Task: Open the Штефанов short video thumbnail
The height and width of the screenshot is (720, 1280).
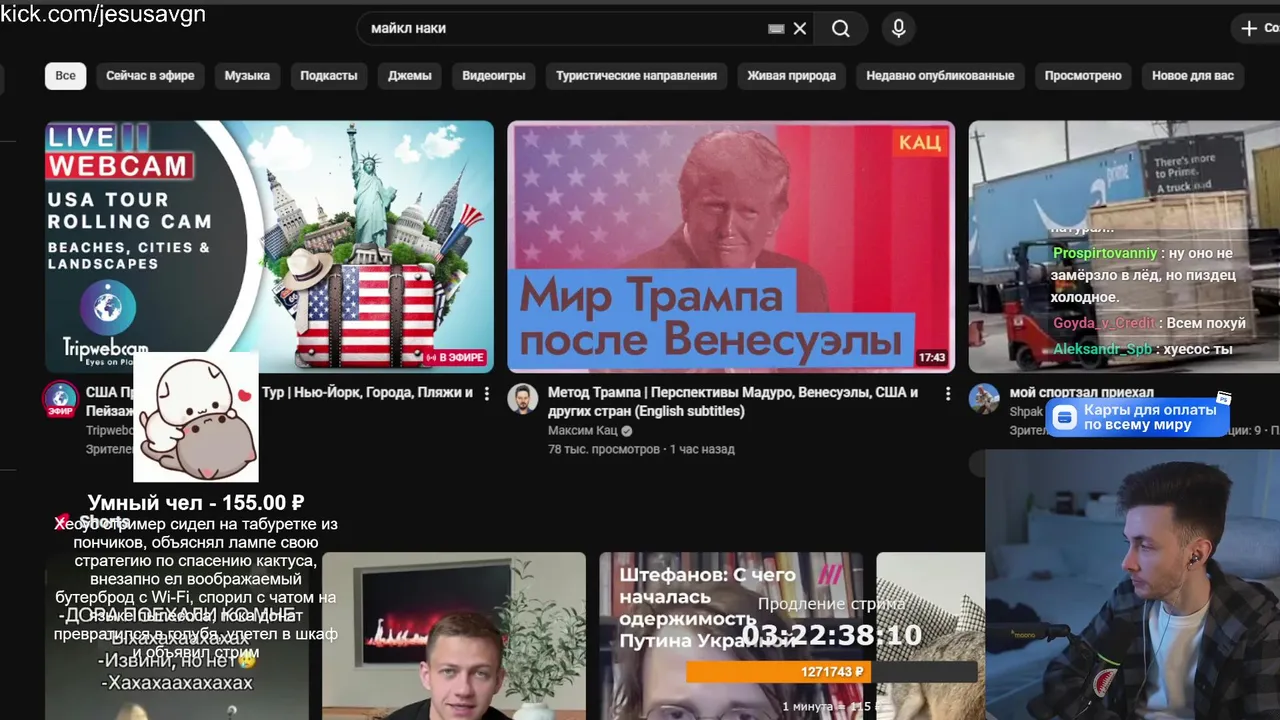Action: click(731, 636)
